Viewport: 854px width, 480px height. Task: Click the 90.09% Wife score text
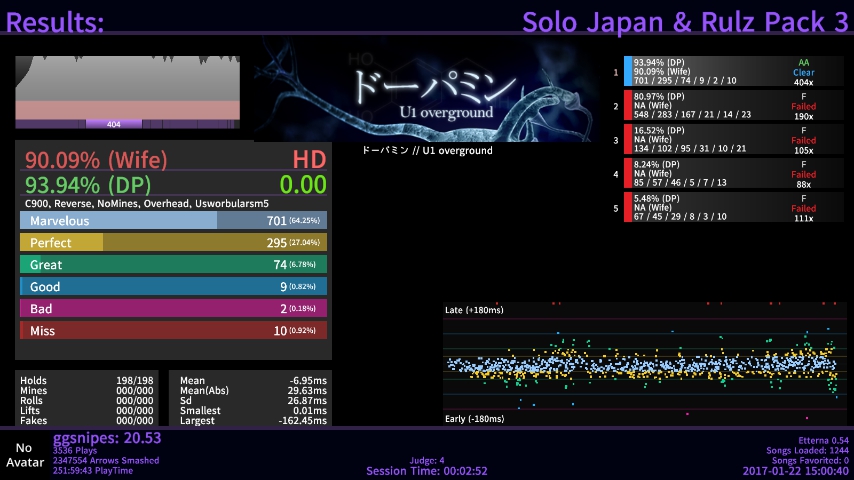pos(97,160)
